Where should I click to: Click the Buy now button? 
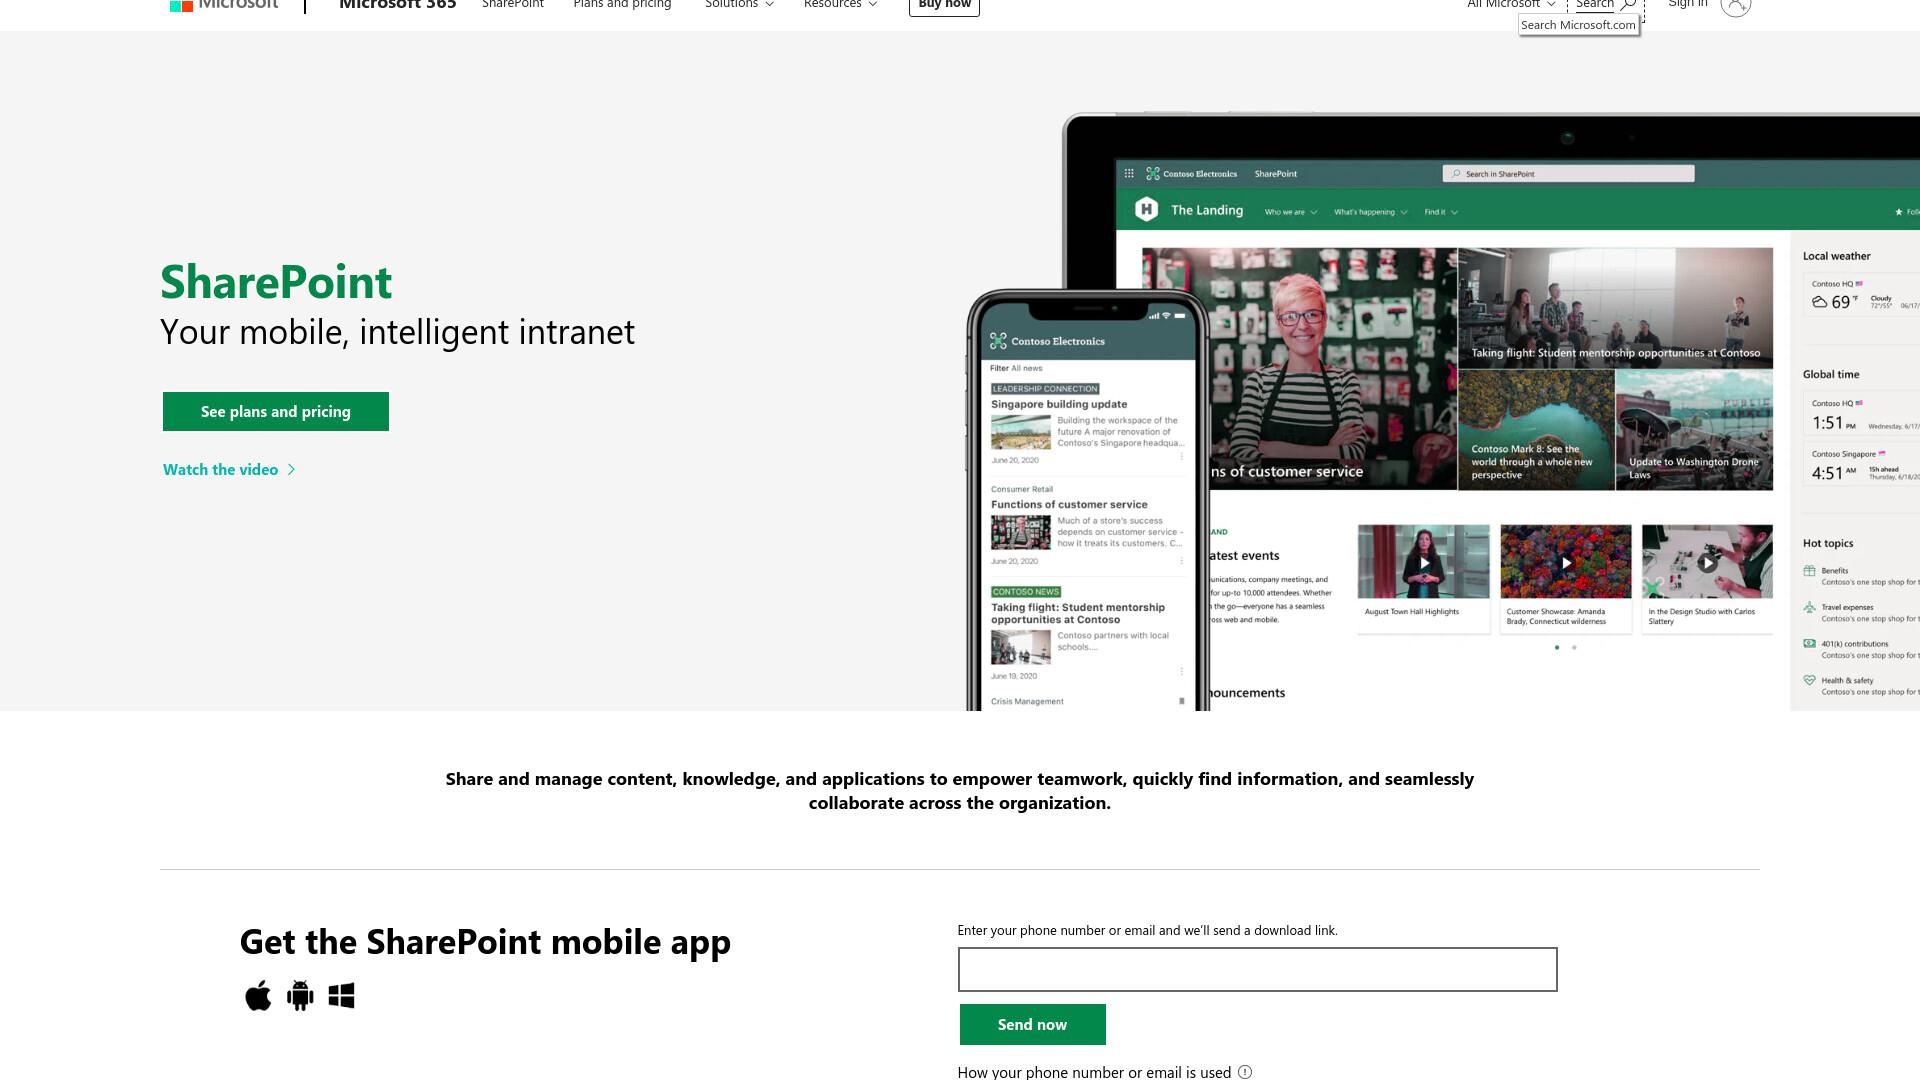[x=944, y=6]
